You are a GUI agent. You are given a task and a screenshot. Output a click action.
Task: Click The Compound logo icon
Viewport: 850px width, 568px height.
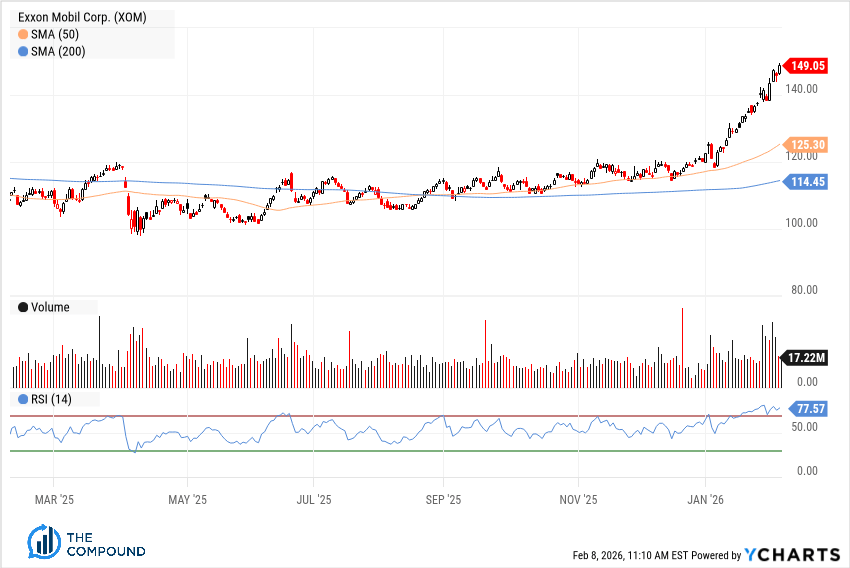tap(44, 541)
